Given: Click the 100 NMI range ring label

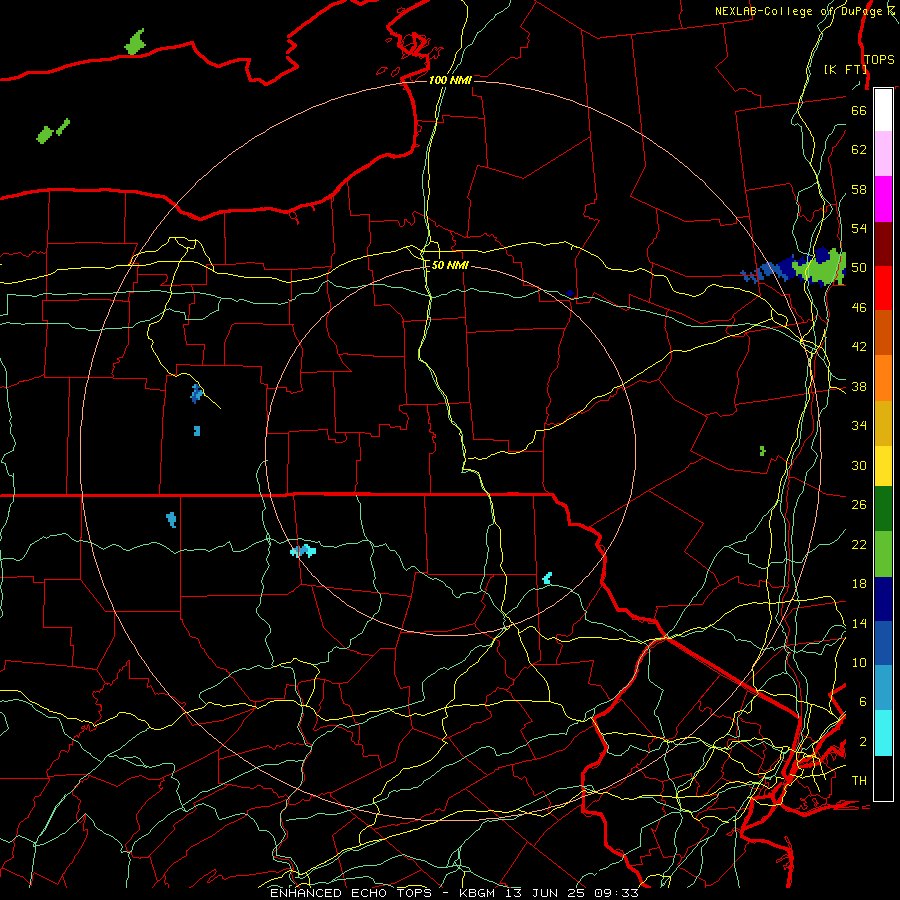Looking at the screenshot, I should 450,80.
